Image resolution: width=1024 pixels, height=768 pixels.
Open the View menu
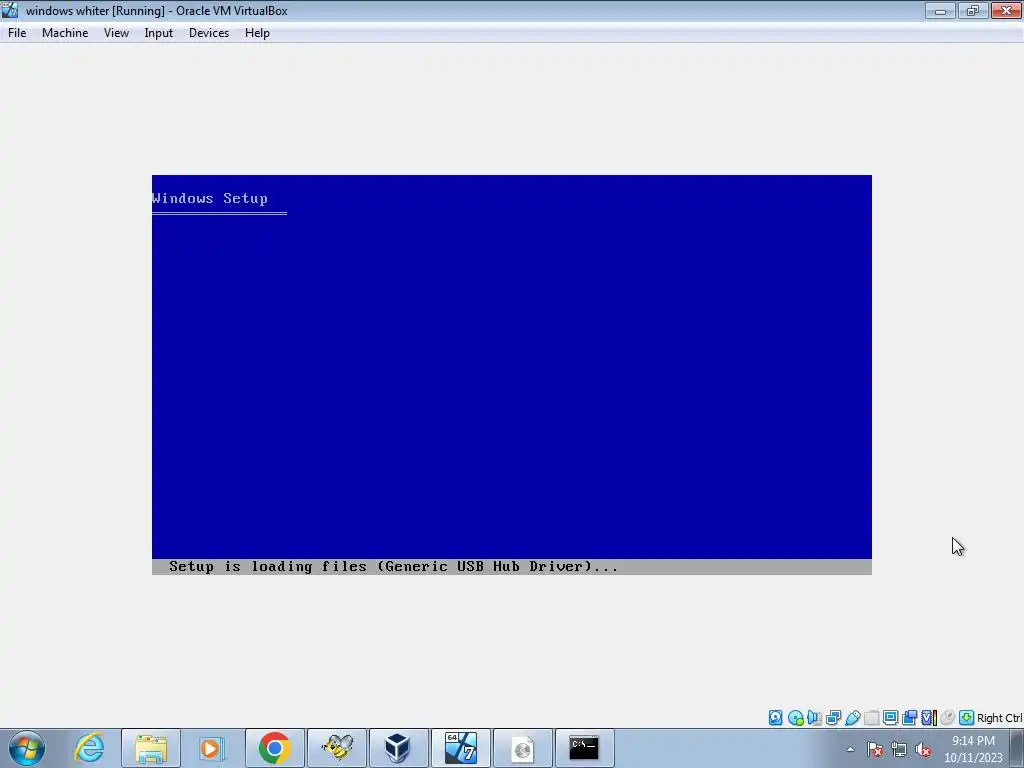(x=116, y=33)
